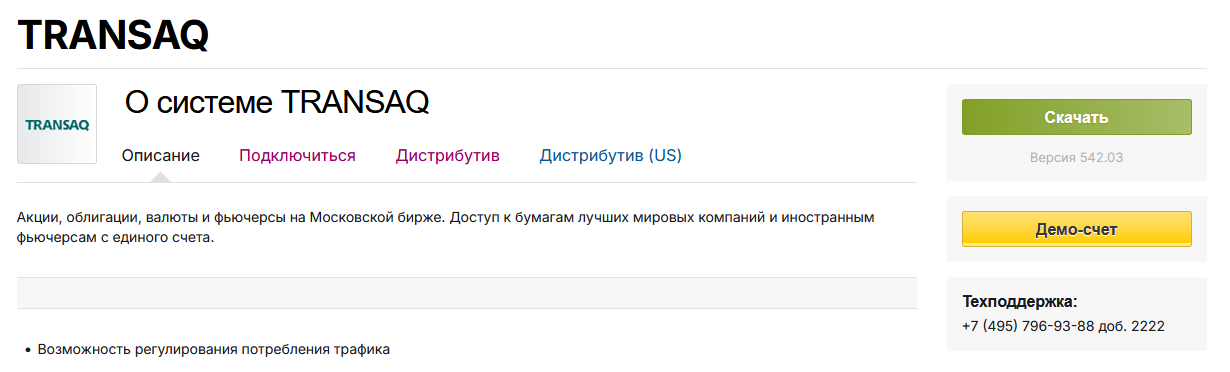Click the bullet item about регулирования потребления трафика

pyautogui.click(x=214, y=350)
